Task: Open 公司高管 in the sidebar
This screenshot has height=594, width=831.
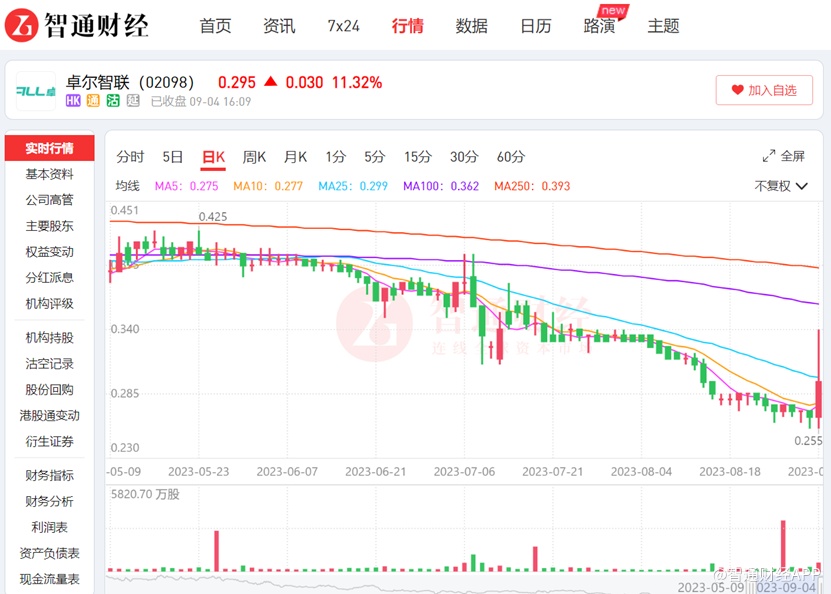Action: pyautogui.click(x=49, y=200)
